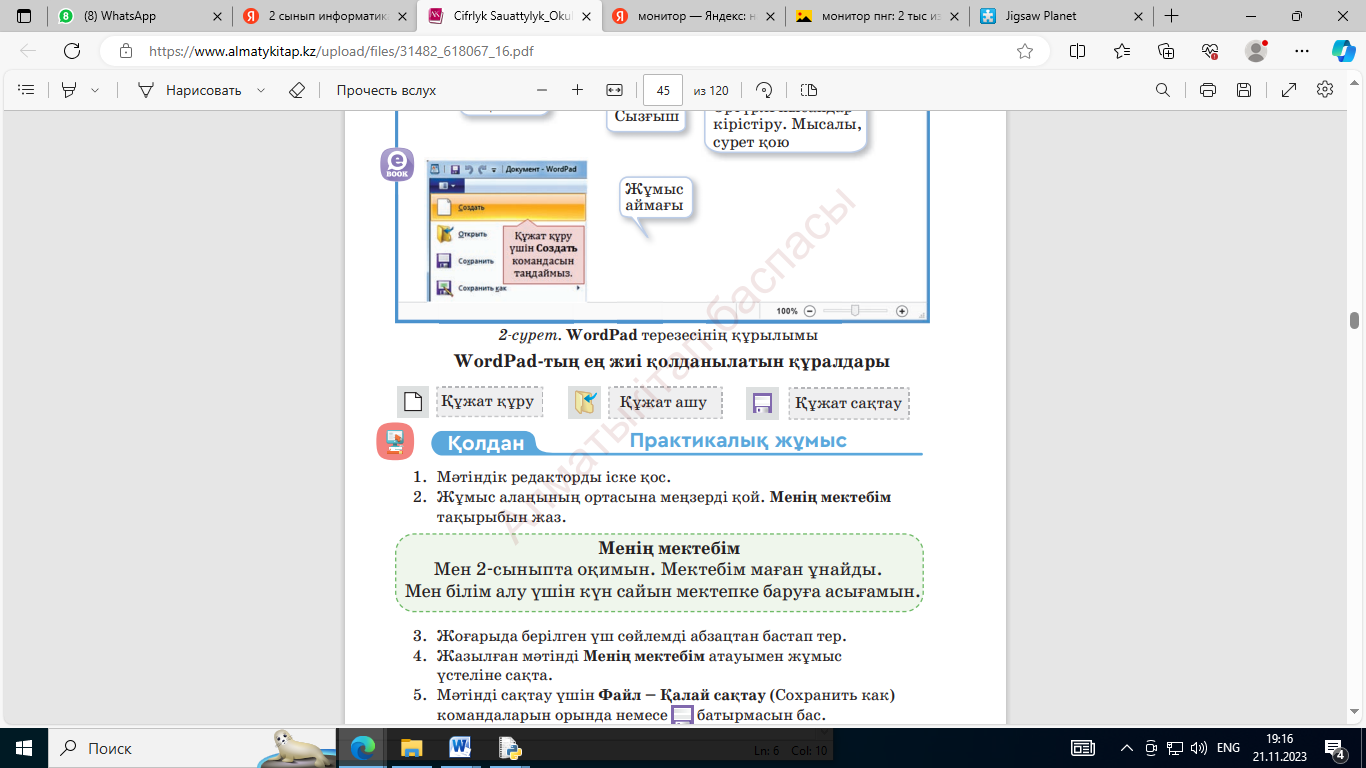Click the Rotate page icon
The image size is (1366, 768).
765,90
